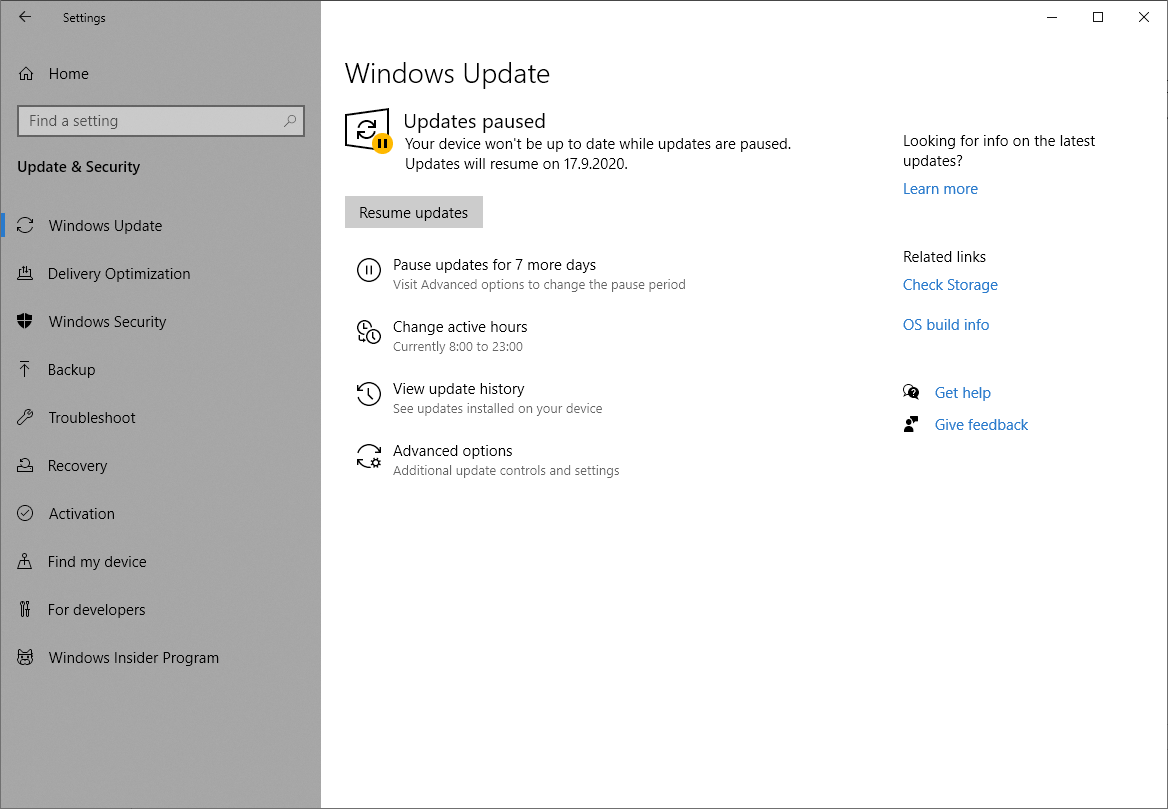Click the Troubleshoot wrench icon
The height and width of the screenshot is (809, 1168).
click(25, 417)
